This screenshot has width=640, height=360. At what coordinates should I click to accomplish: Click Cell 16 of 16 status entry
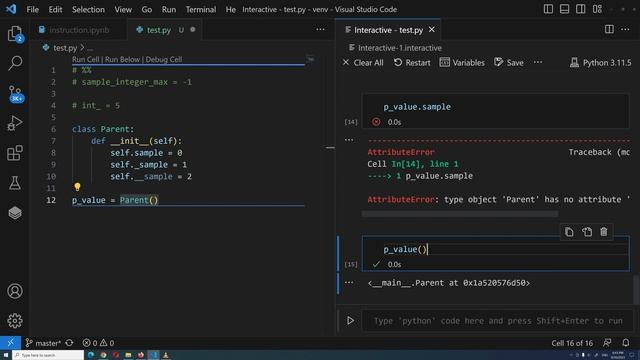coord(572,343)
